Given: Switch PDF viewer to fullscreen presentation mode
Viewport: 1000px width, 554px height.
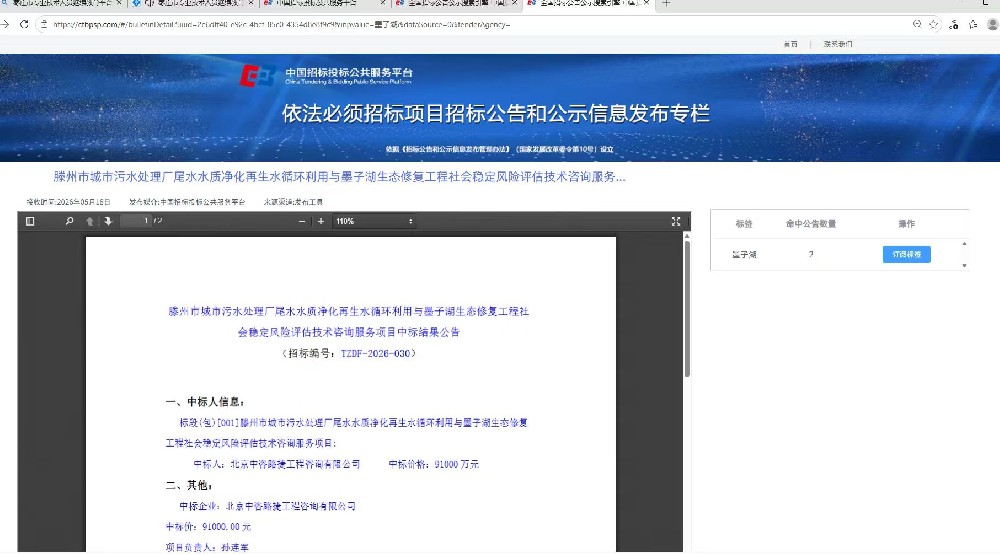Looking at the screenshot, I should click(676, 221).
